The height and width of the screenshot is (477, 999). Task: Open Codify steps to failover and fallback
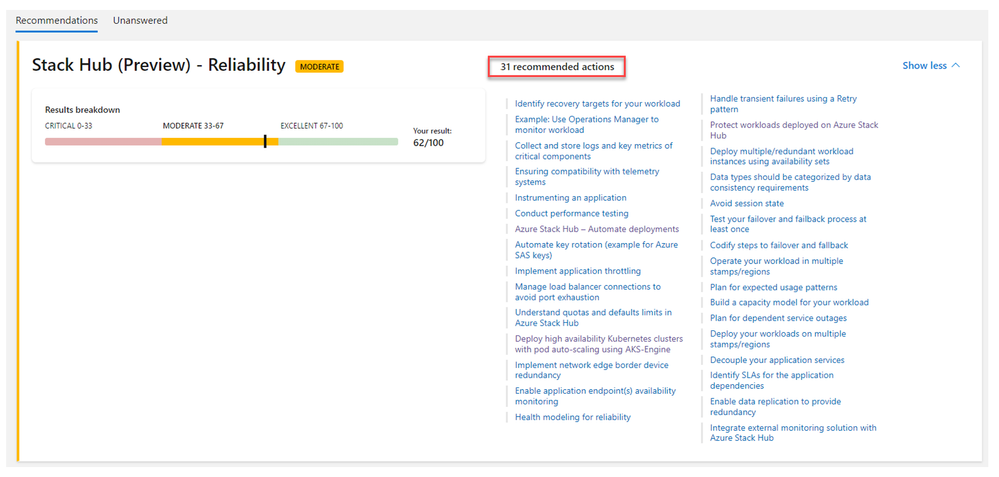[779, 245]
